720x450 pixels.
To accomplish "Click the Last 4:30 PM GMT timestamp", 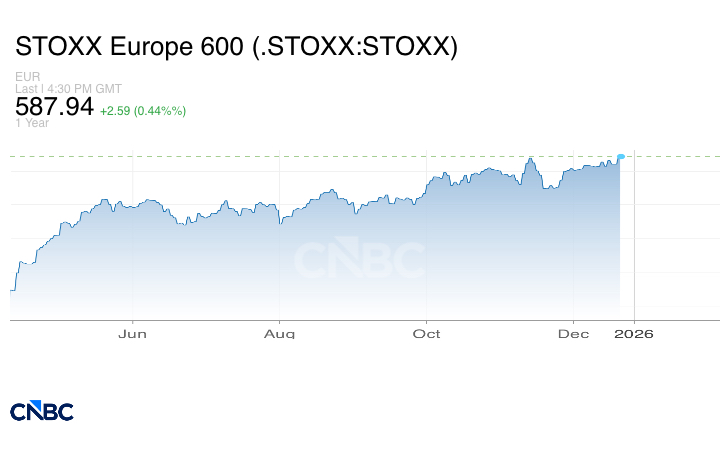I will click(68, 89).
